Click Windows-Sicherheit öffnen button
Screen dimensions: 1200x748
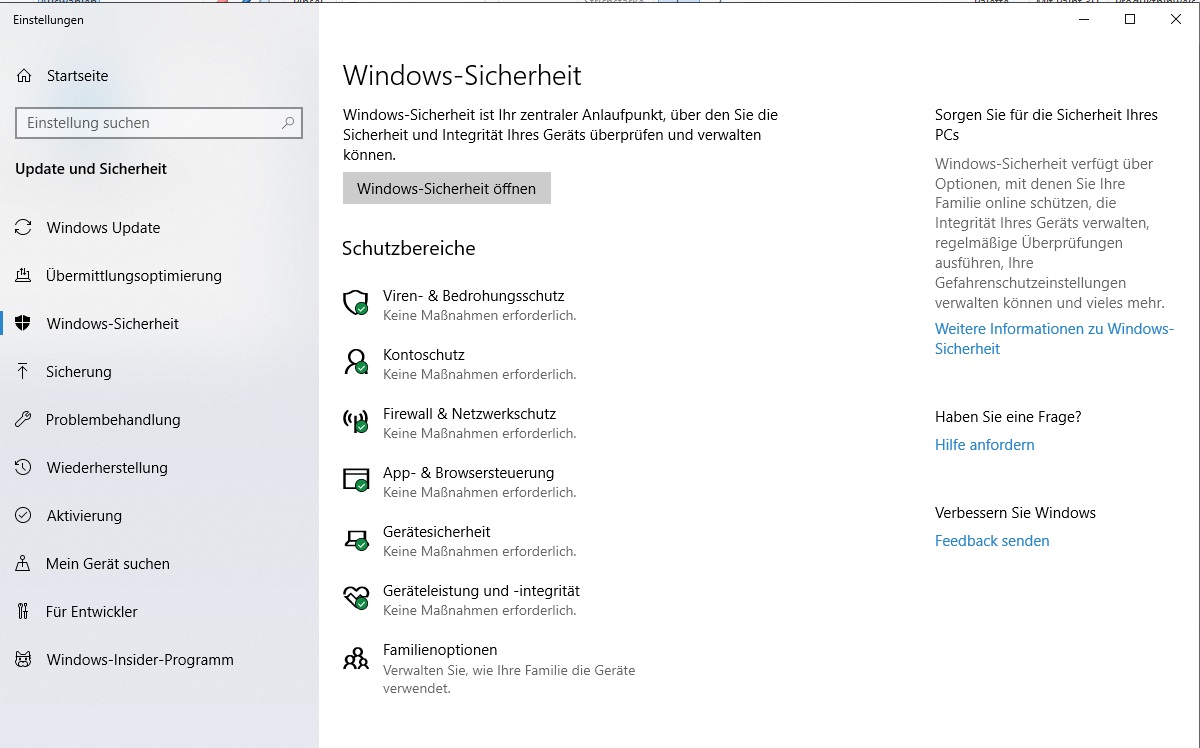tap(446, 188)
